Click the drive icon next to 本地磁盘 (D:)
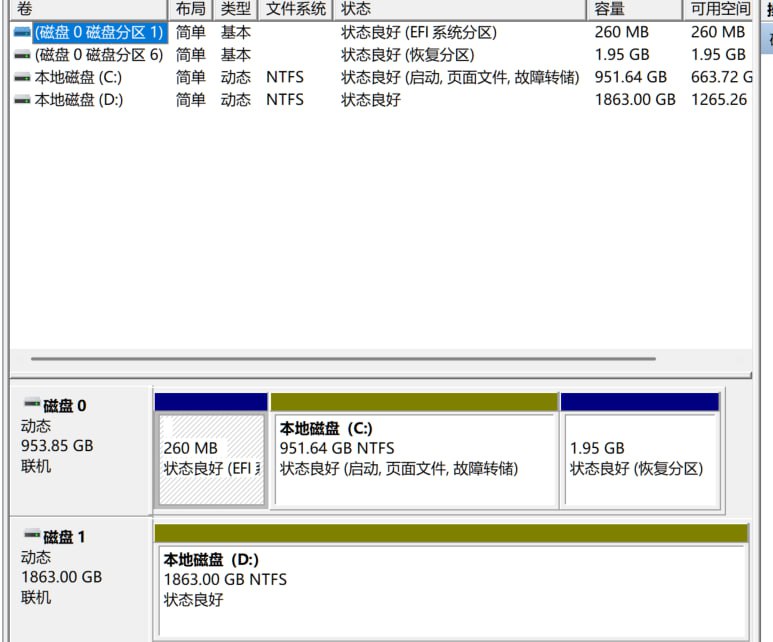773x642 pixels. coord(22,100)
